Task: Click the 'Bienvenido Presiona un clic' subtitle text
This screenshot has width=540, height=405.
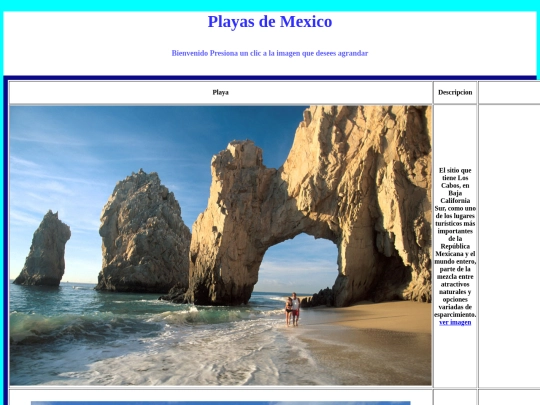Action: pos(270,53)
